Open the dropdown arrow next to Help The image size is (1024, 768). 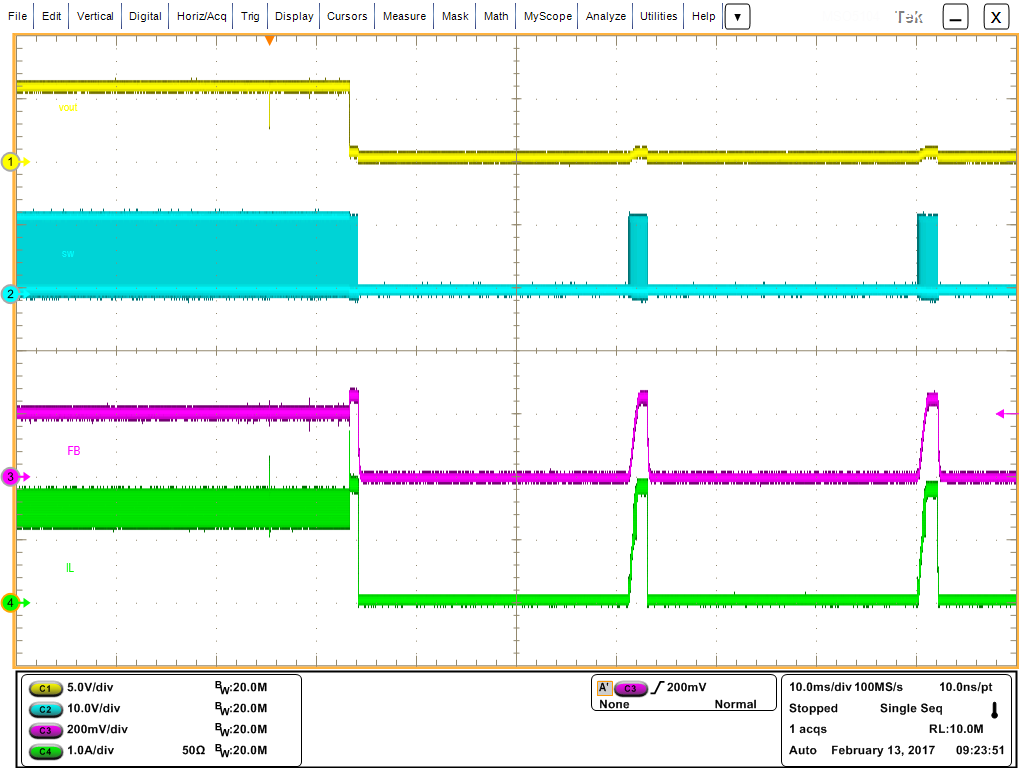(x=736, y=16)
